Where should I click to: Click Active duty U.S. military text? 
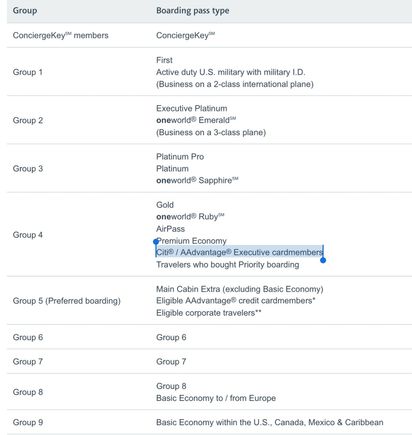231,72
